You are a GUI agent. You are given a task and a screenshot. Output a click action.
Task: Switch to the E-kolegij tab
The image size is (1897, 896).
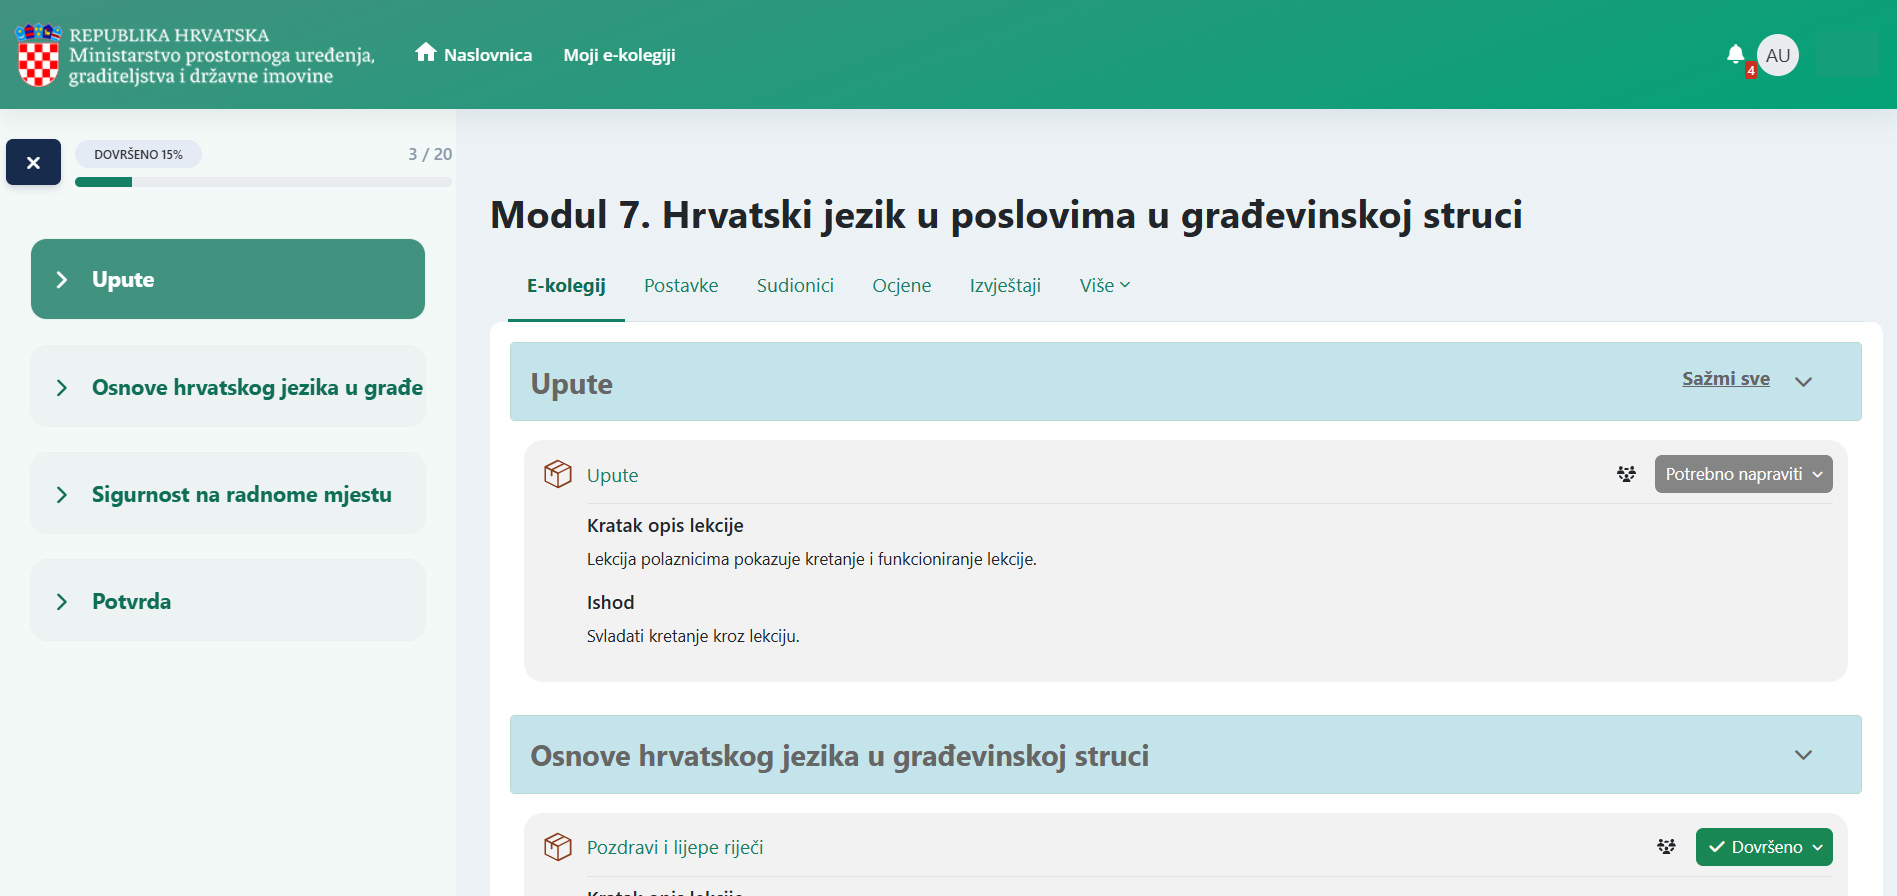pos(566,286)
